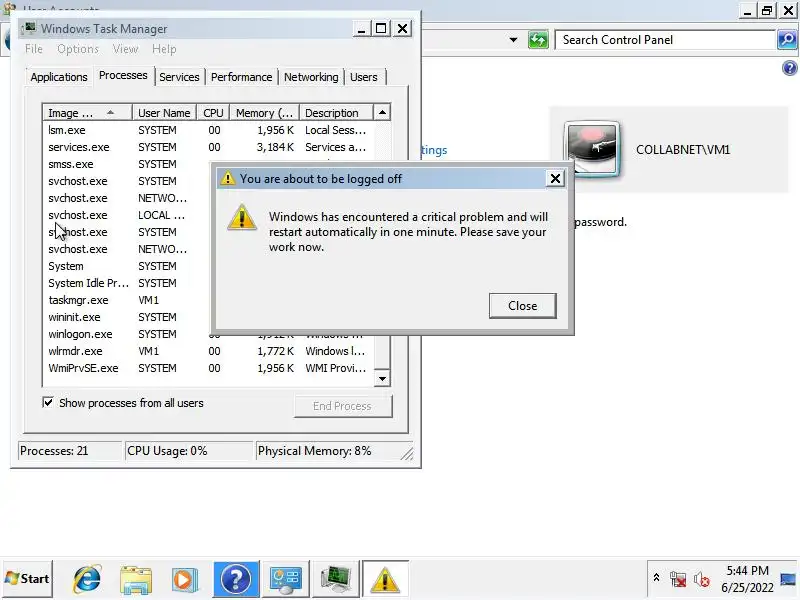Screen dimensions: 800x600
Task: Switch to the Performance tab
Action: click(241, 77)
